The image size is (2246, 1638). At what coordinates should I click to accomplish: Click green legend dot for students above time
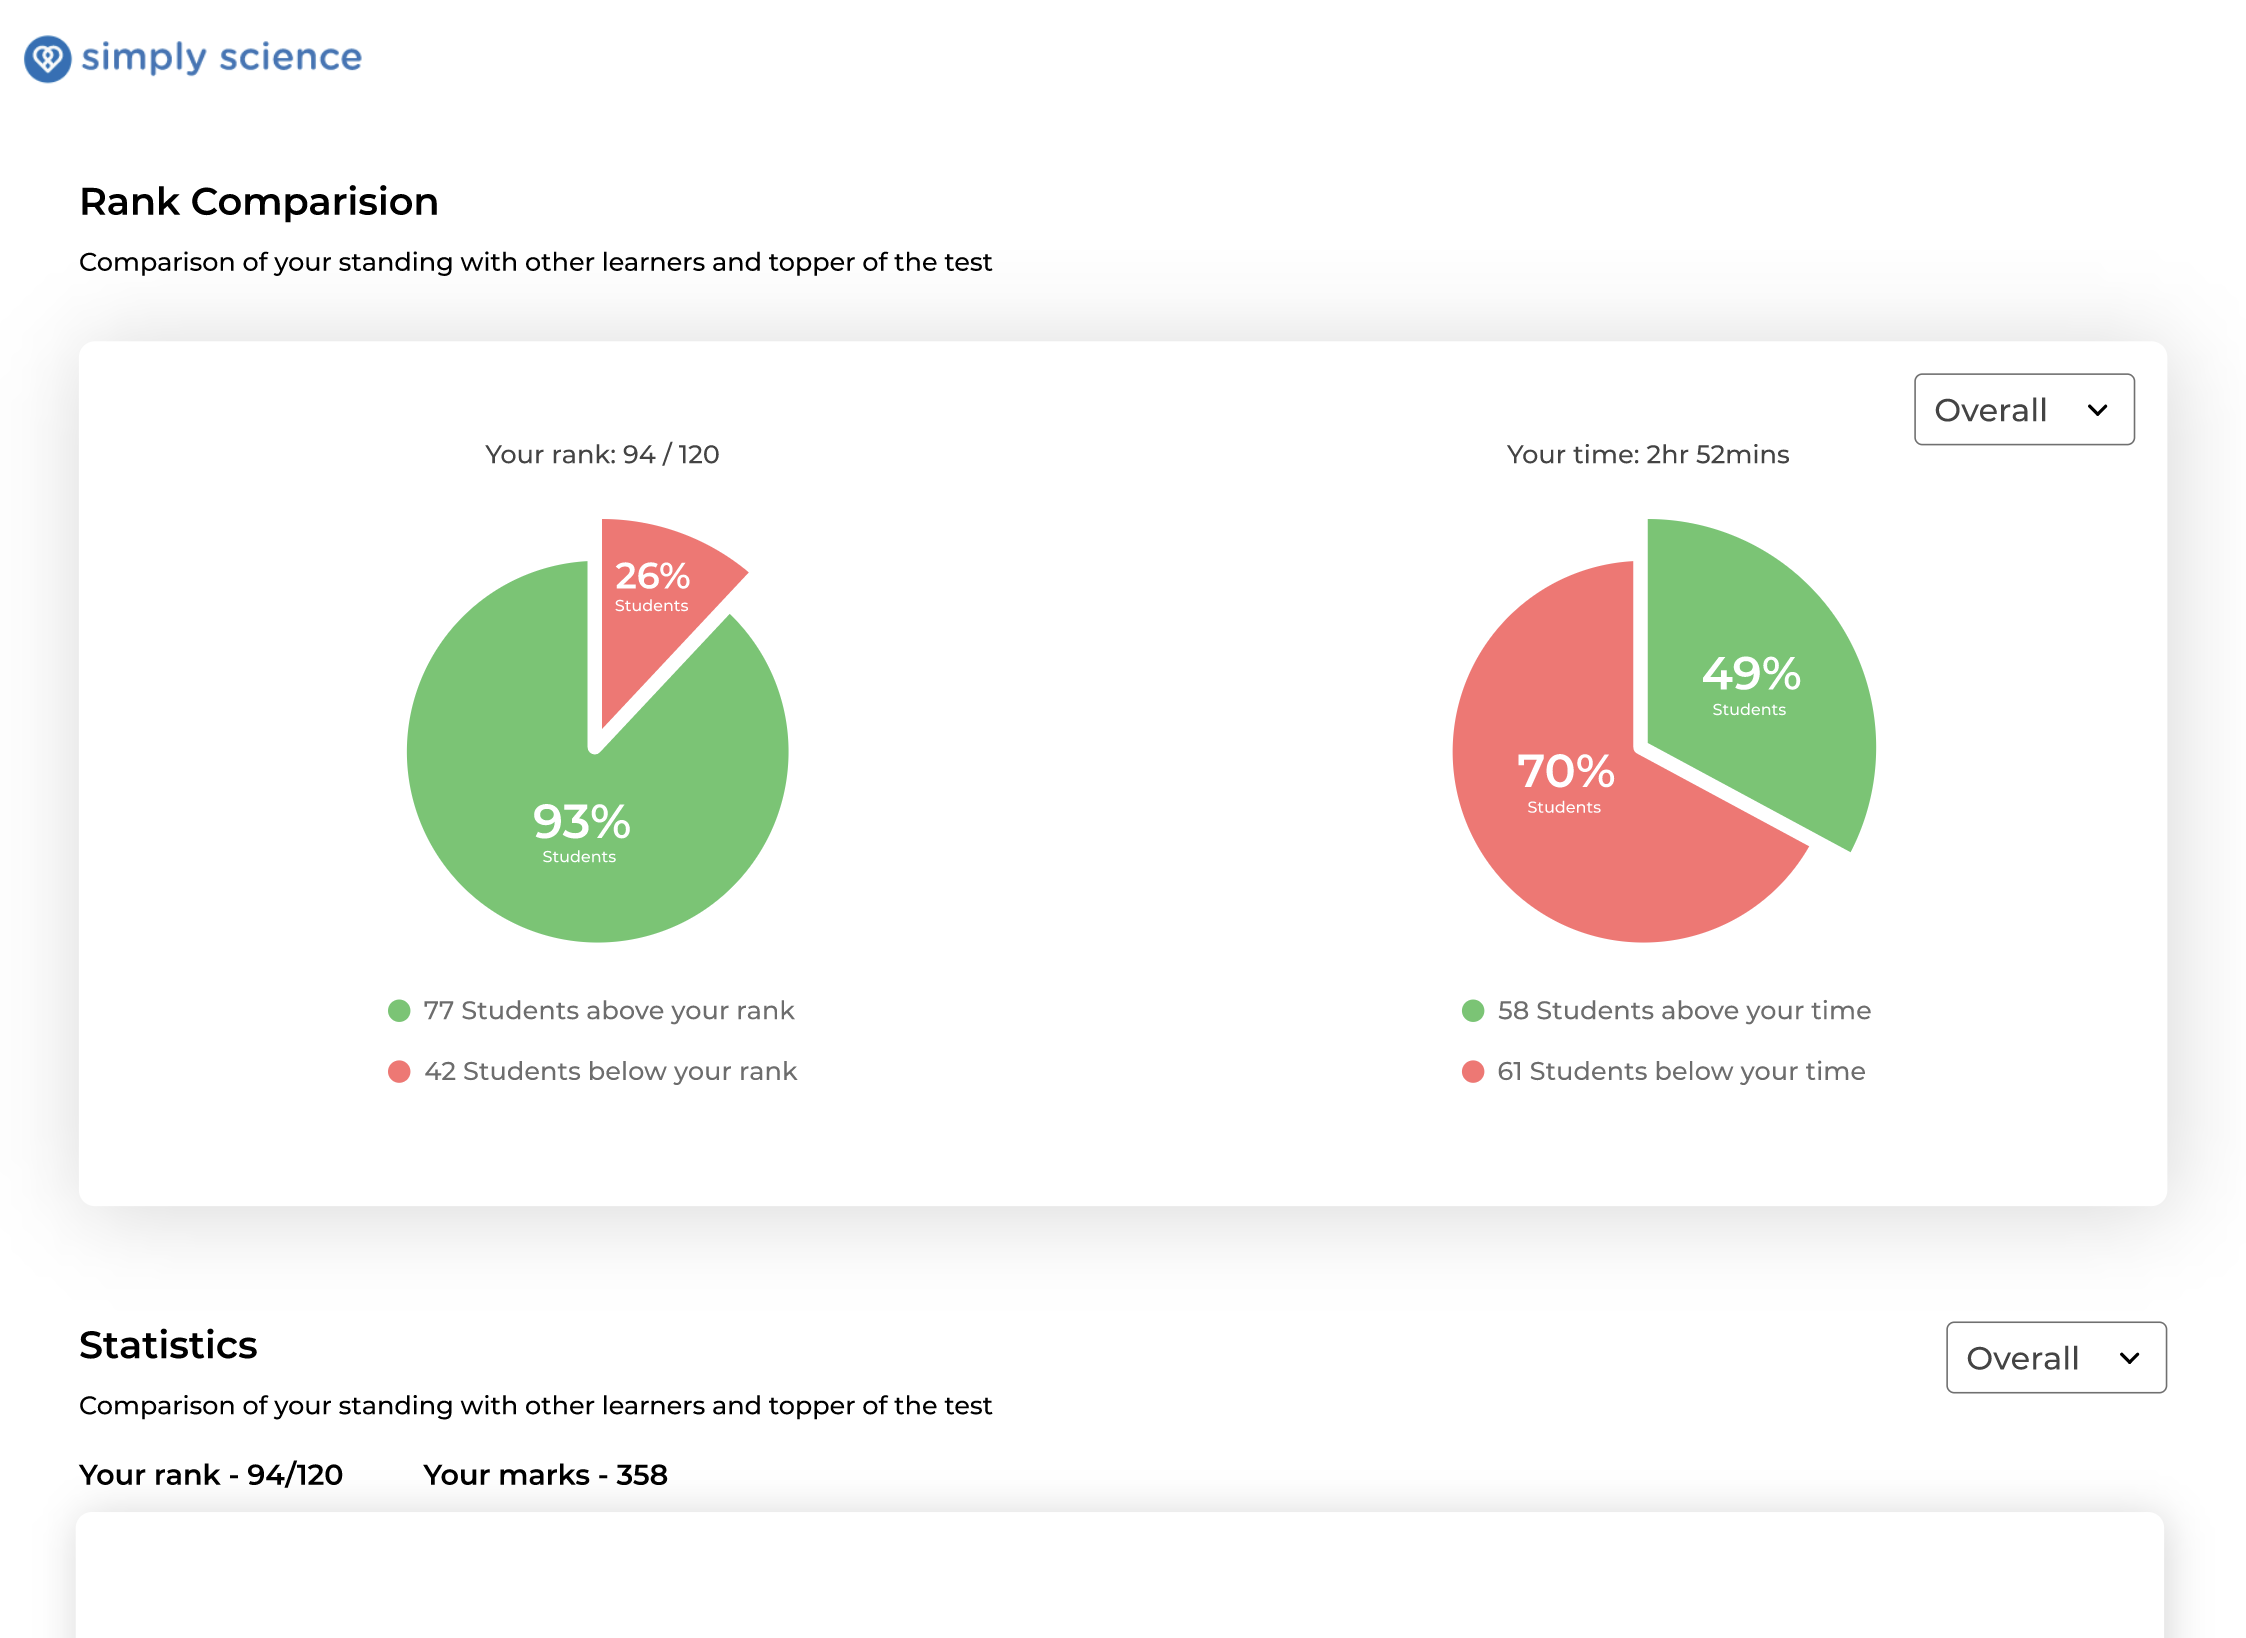pyautogui.click(x=1473, y=1010)
